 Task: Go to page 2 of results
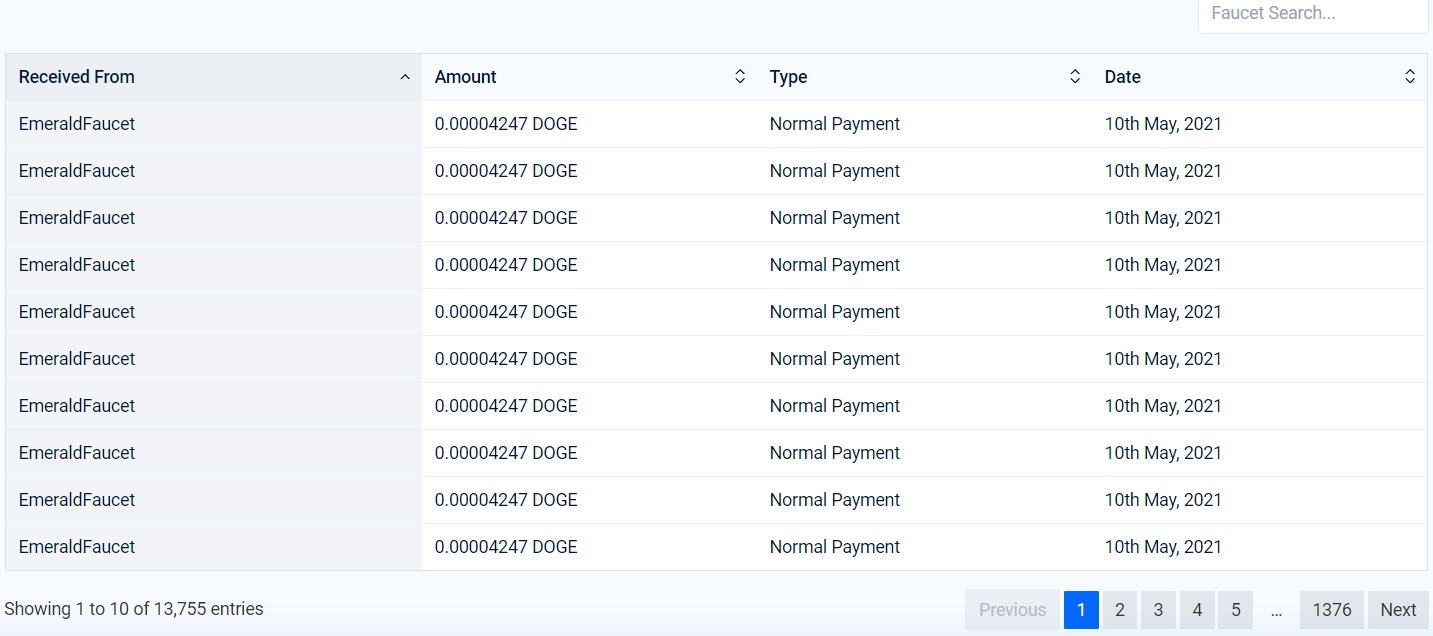1120,610
